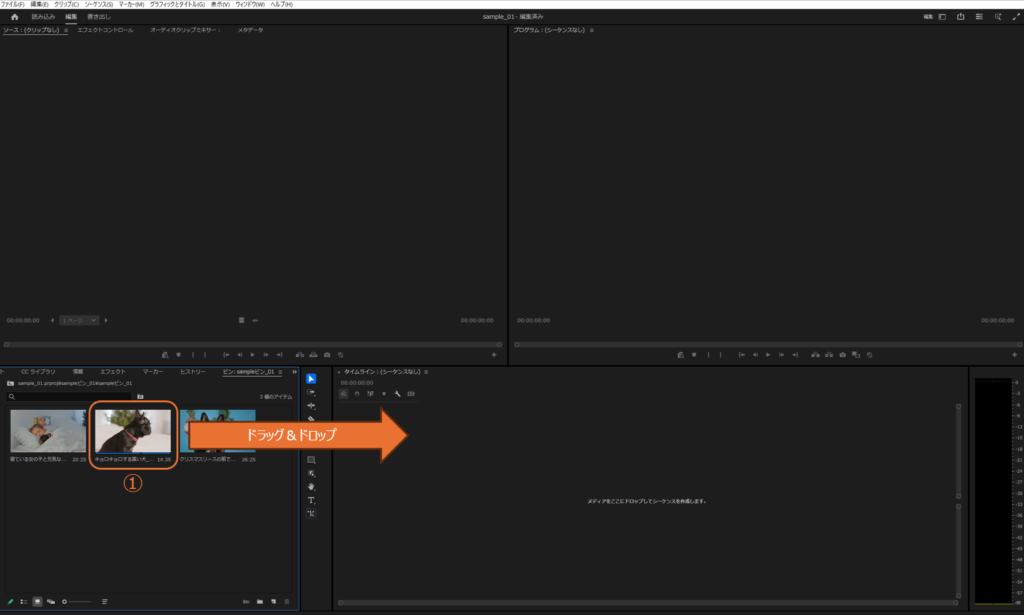Click the Home icon in header
This screenshot has height=615, width=1024.
coord(14,17)
